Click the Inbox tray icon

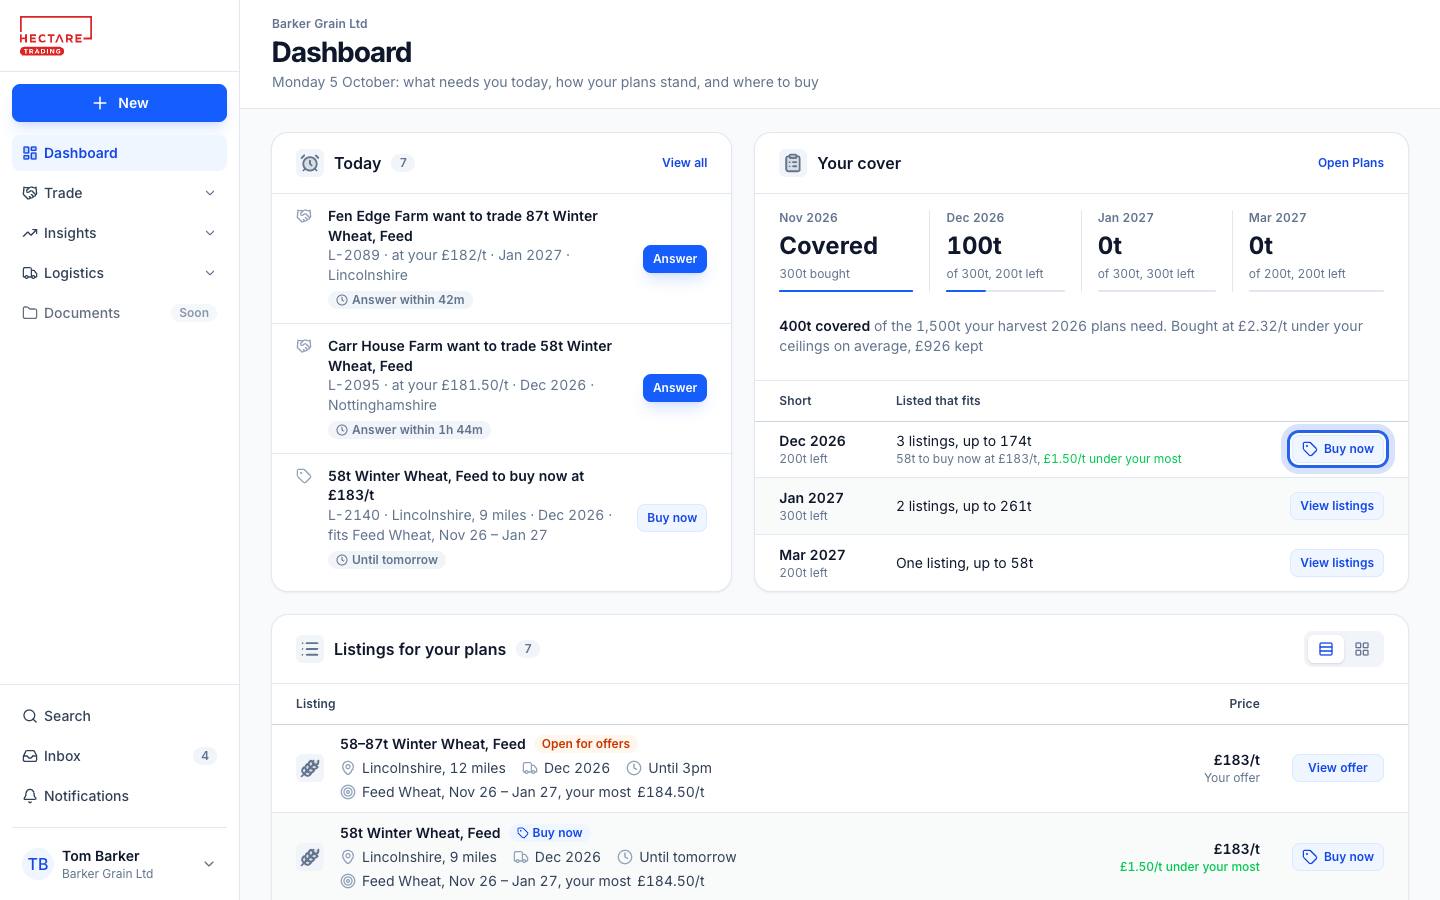coord(30,756)
